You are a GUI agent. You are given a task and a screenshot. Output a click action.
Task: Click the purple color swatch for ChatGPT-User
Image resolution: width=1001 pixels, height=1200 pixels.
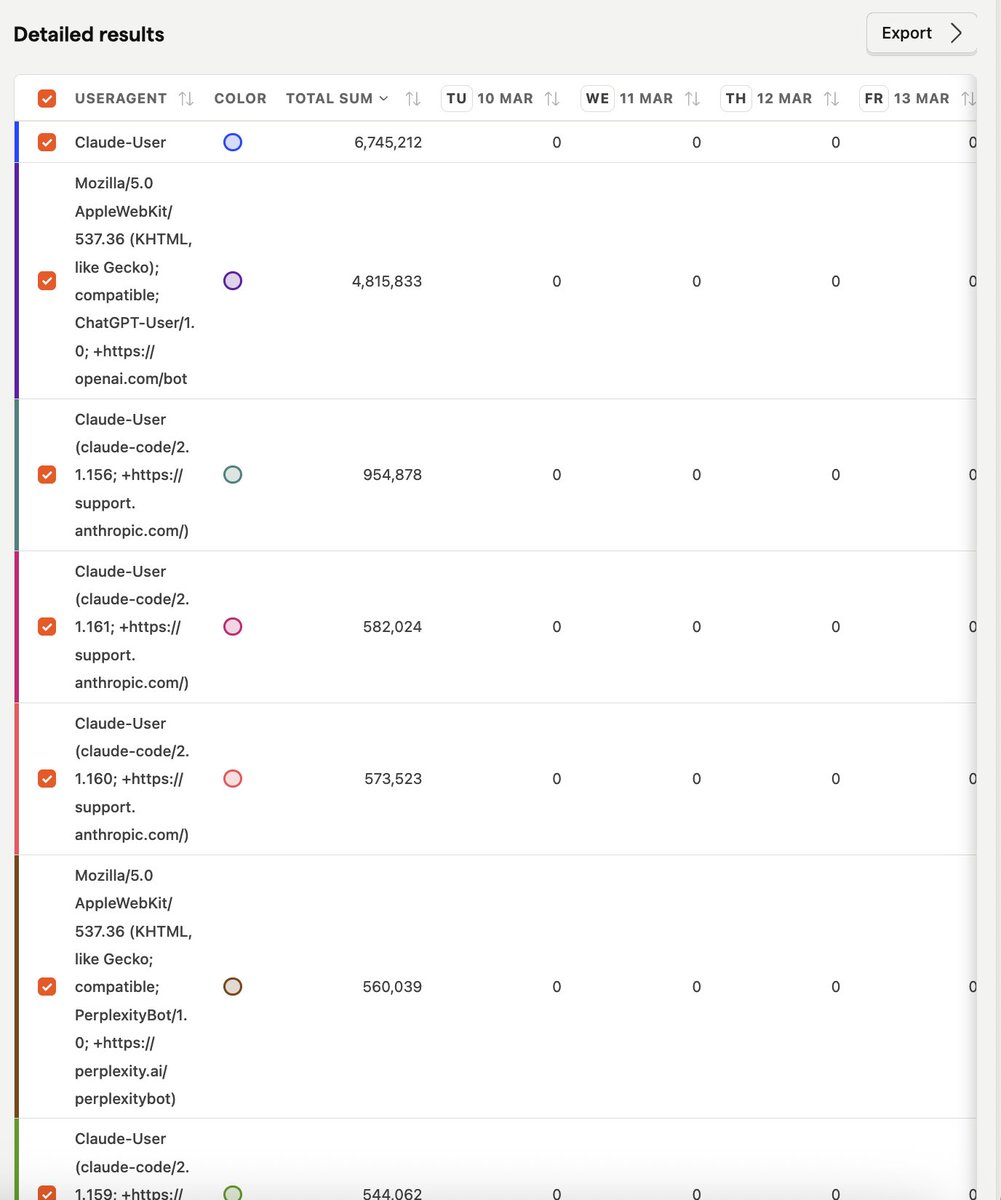pos(233,281)
